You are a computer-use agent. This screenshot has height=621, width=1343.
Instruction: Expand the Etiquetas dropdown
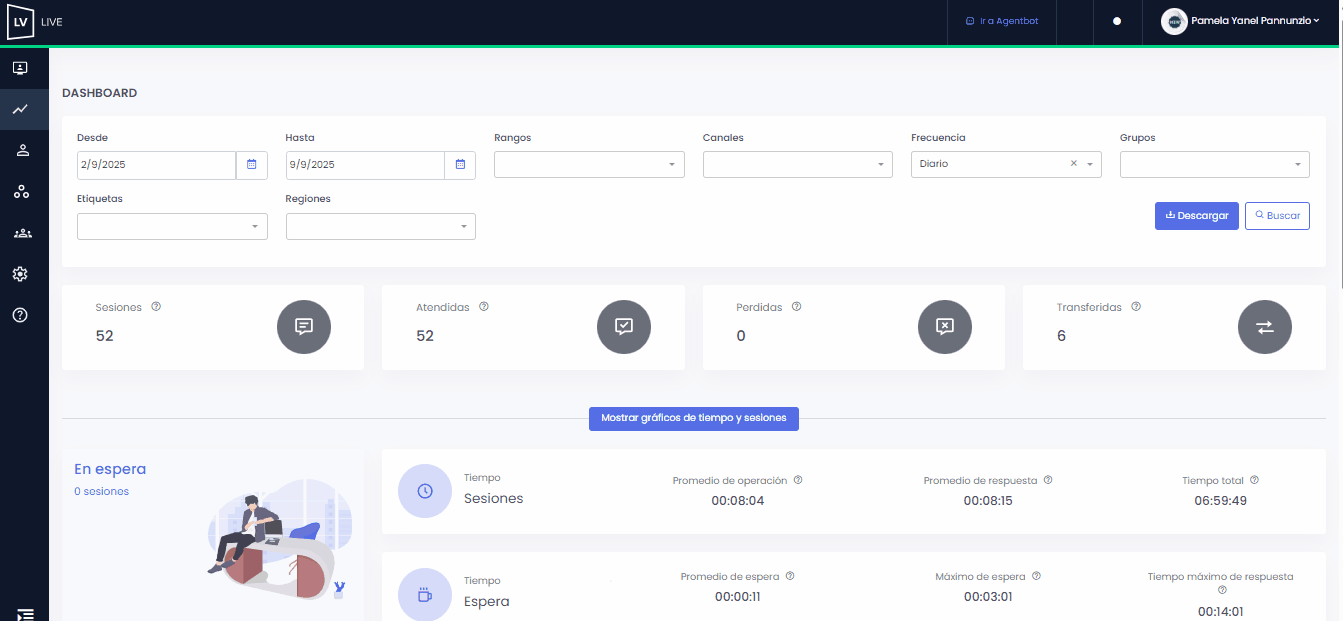tap(172, 227)
